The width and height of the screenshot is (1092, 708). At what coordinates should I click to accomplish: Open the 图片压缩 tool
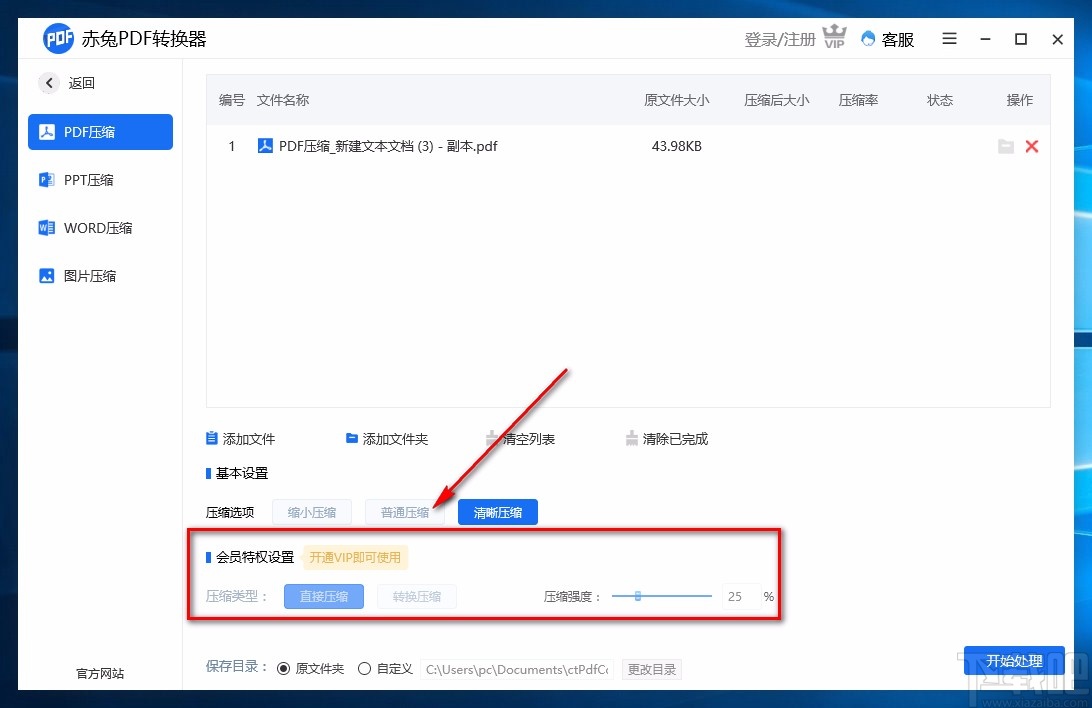click(x=100, y=275)
